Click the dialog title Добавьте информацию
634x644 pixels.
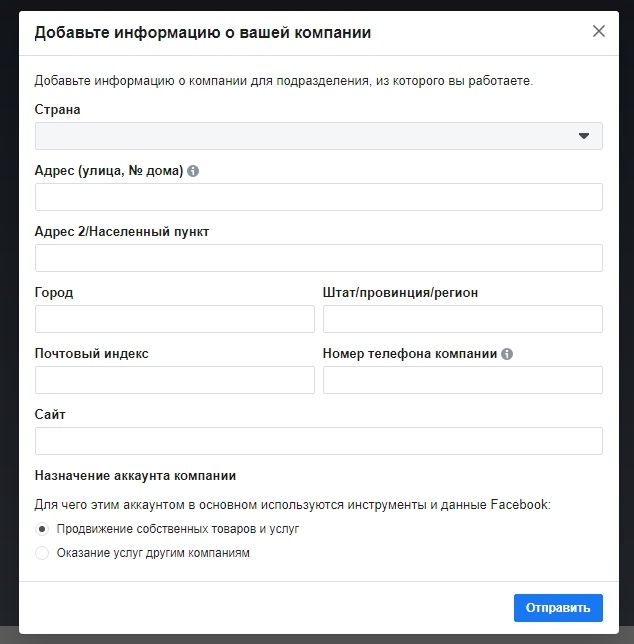click(x=202, y=32)
